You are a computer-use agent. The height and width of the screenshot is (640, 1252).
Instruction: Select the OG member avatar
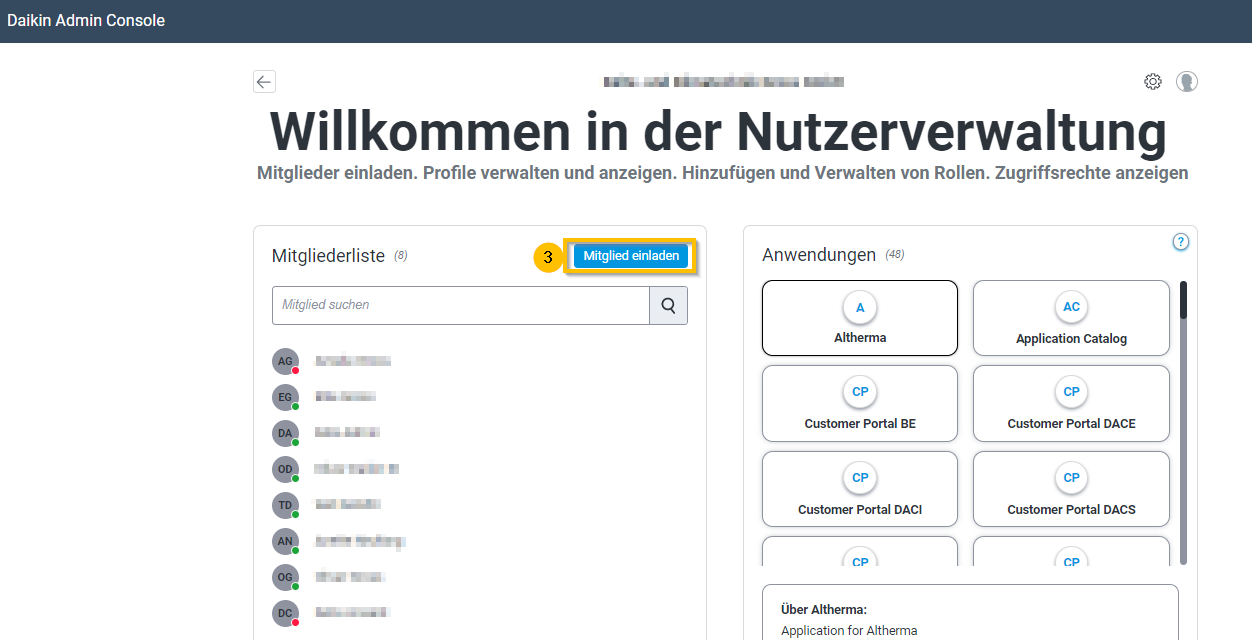[x=285, y=577]
